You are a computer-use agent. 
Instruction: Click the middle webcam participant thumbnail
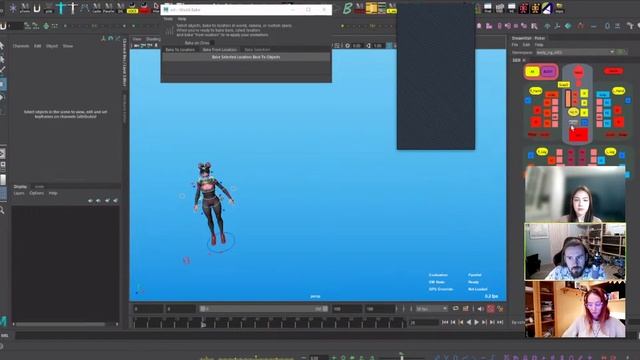575,251
